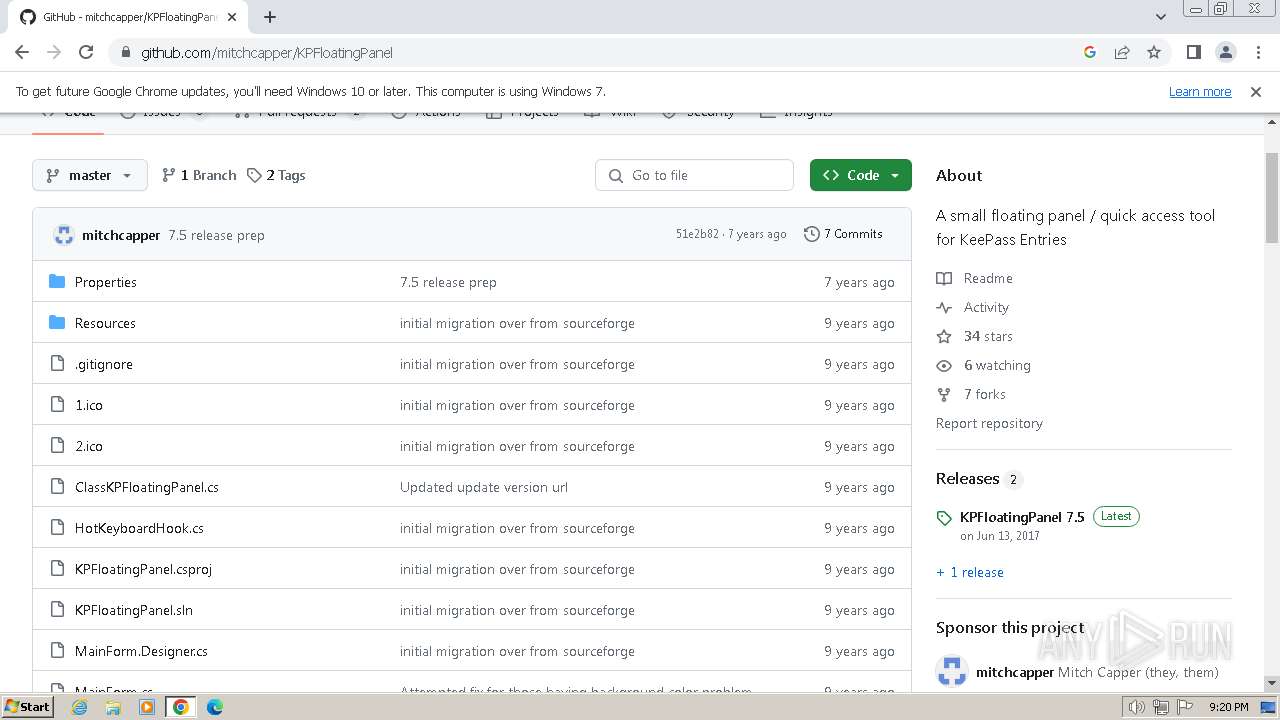Open KPFloatingPanel.sln file
The image size is (1280, 720).
(x=134, y=610)
